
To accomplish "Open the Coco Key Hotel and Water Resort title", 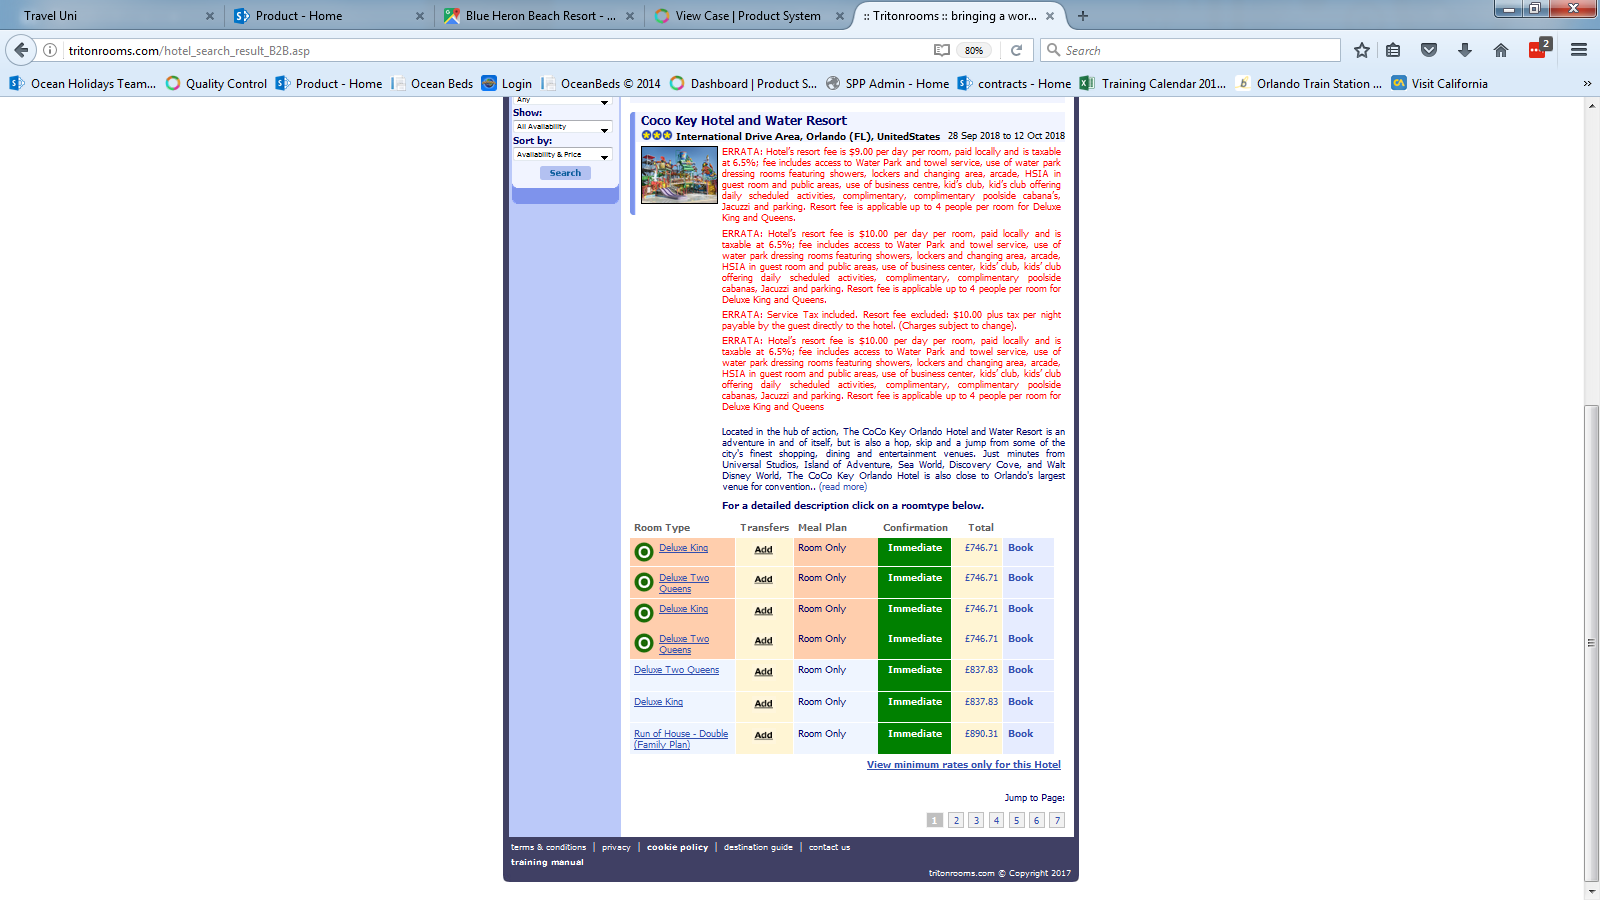I will click(x=744, y=121).
